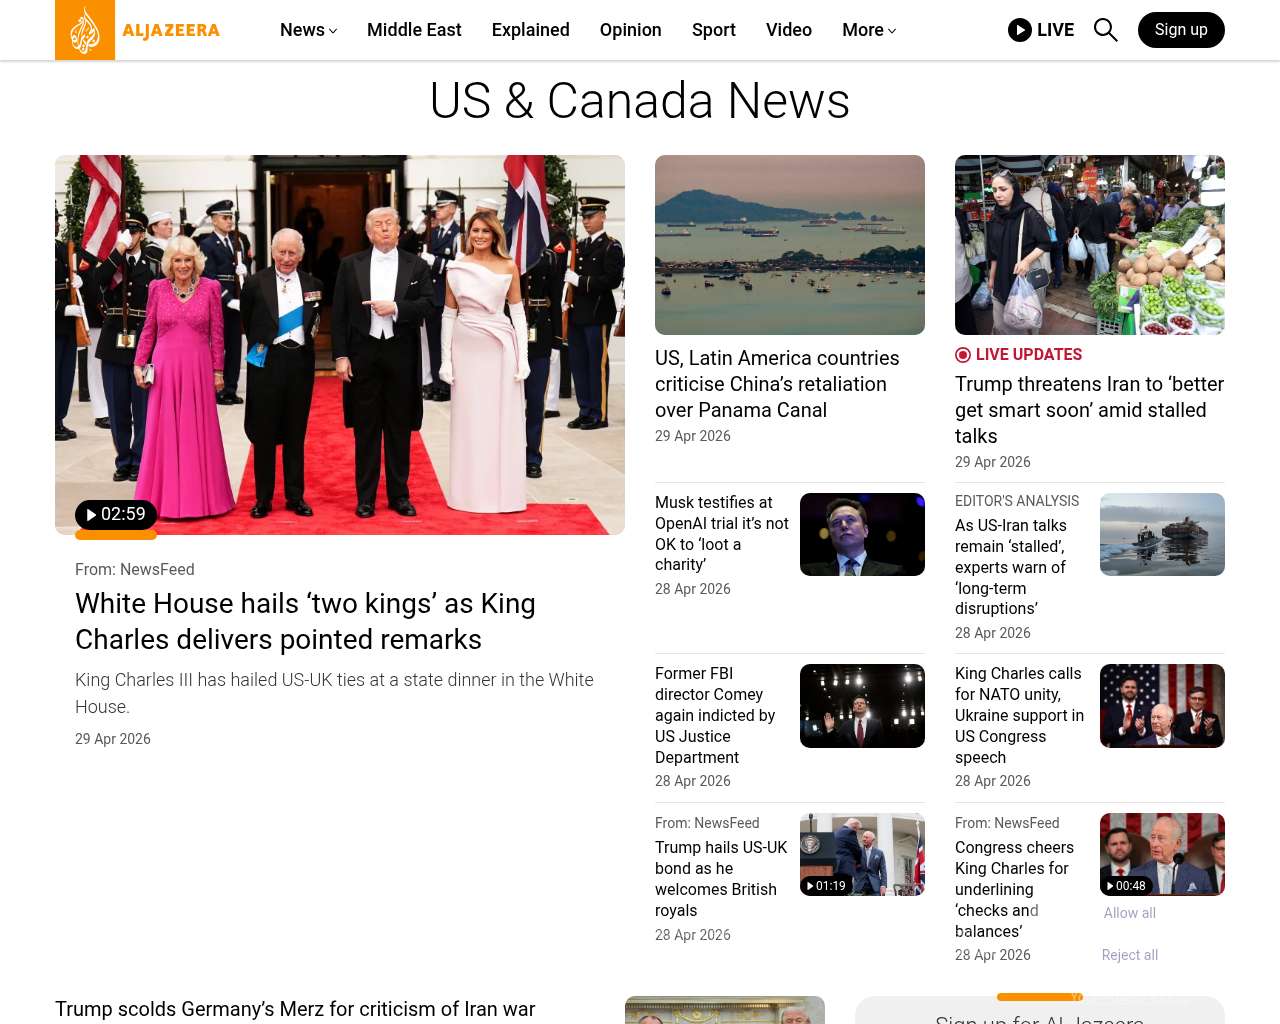Open the Sport menu item

coord(713,30)
